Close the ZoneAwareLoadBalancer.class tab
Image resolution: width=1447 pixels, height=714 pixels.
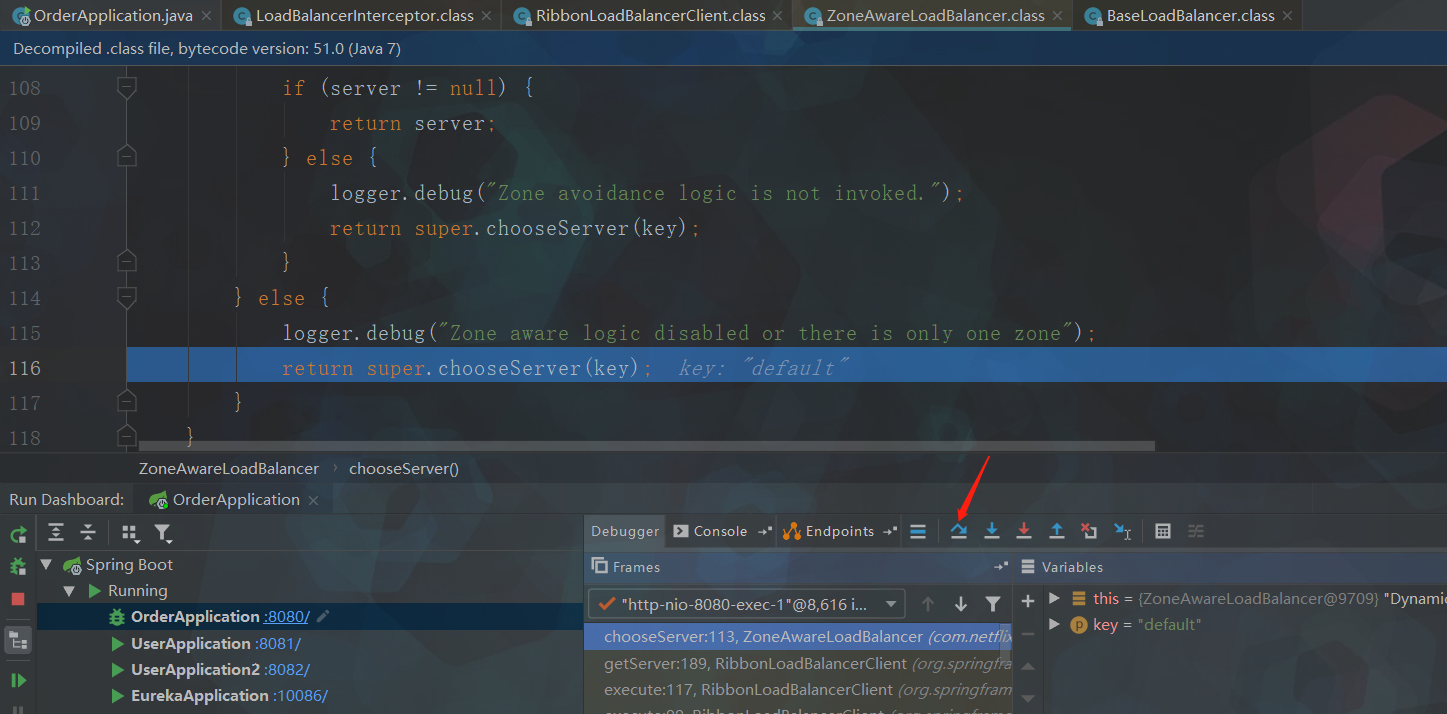[1056, 16]
